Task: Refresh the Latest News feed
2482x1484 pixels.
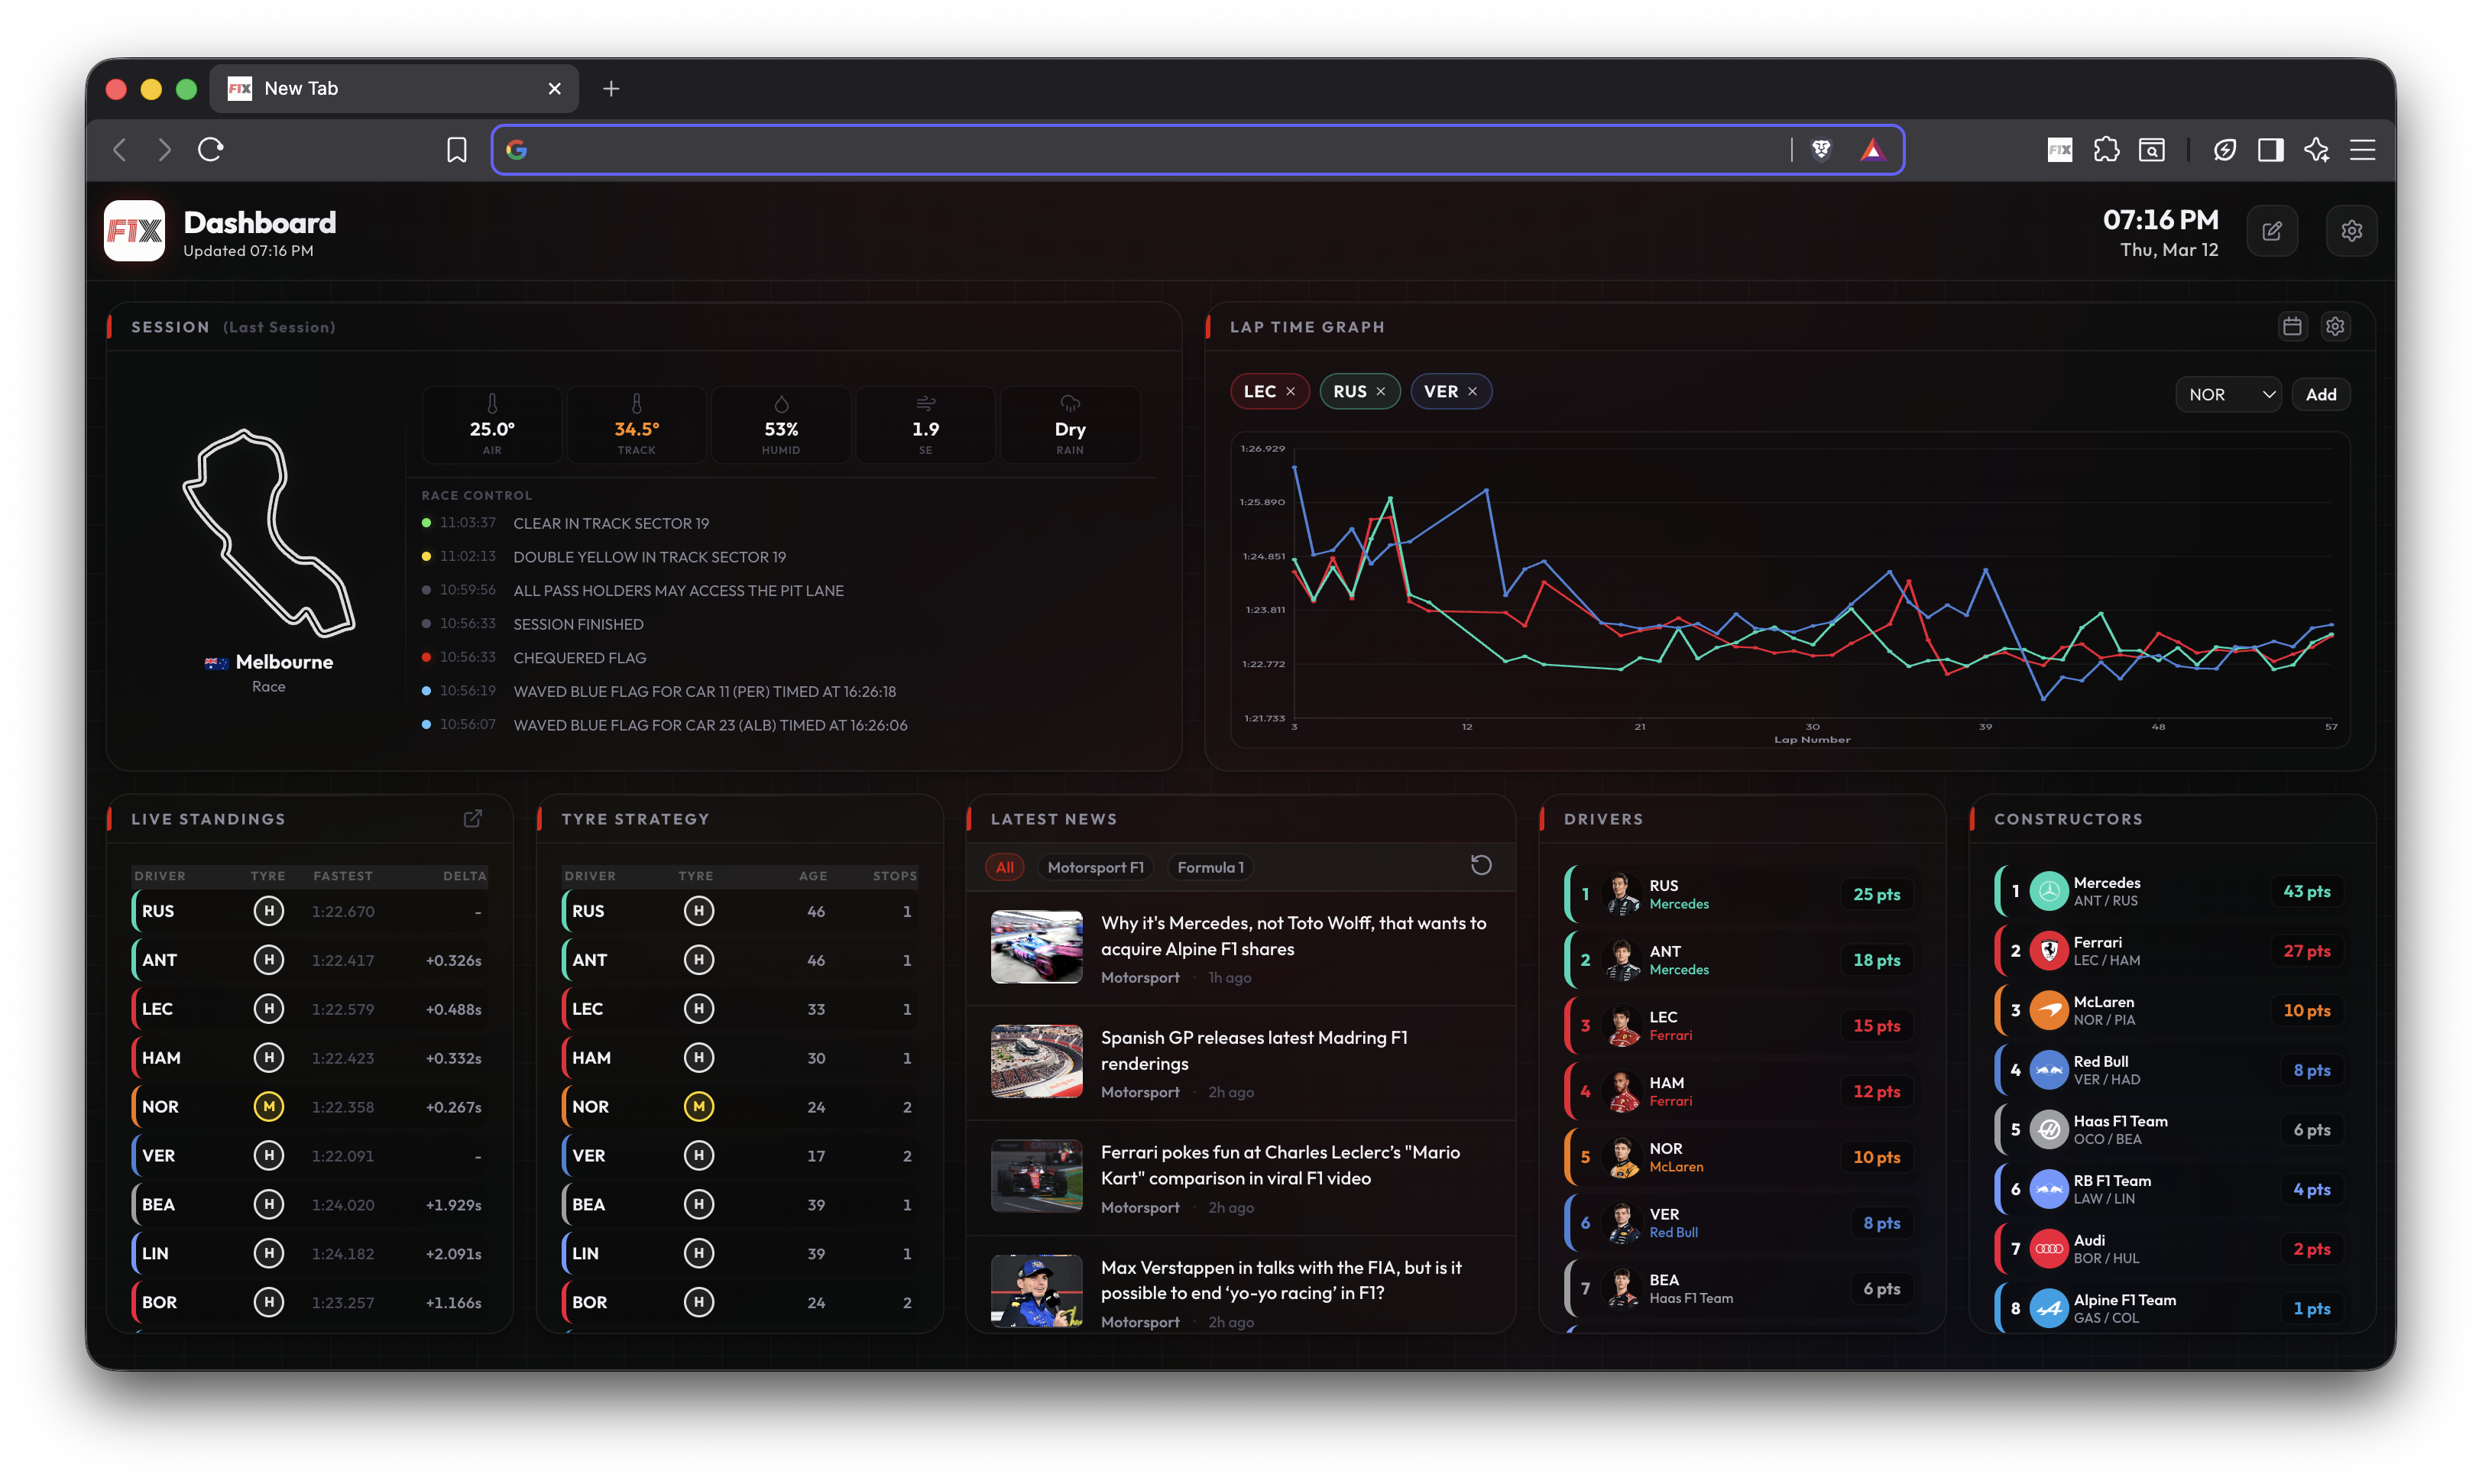Action: [1481, 865]
